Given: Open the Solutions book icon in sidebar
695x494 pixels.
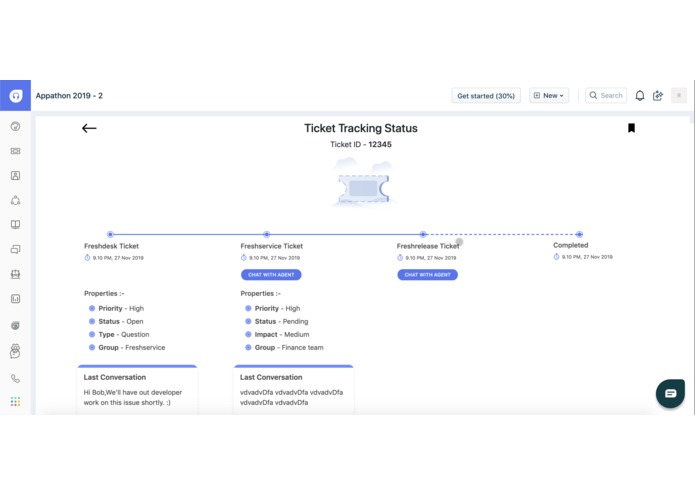Looking at the screenshot, I should 16,225.
